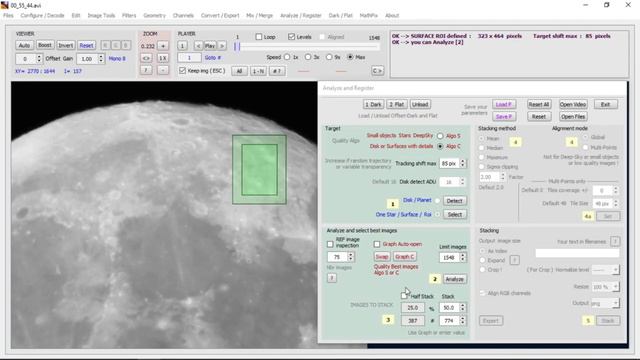Toggle the Levels checkbox
The image size is (640, 360).
[291, 37]
